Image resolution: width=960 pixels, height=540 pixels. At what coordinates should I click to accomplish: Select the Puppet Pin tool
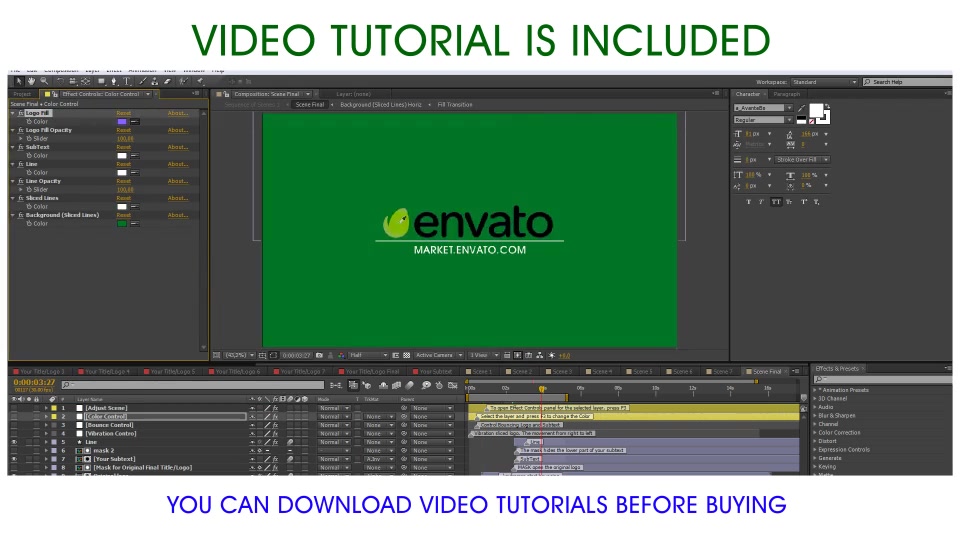[x=200, y=81]
